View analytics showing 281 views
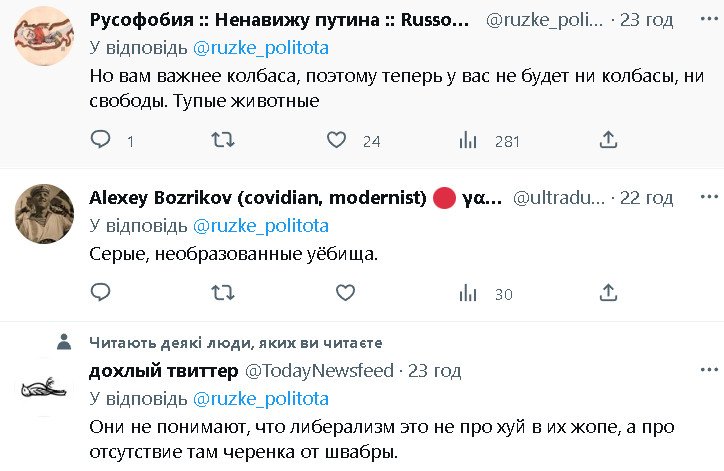This screenshot has width=724, height=471. tap(468, 140)
